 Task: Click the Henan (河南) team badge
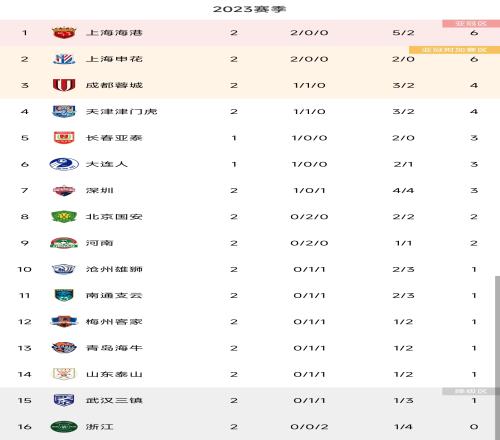coord(64,243)
